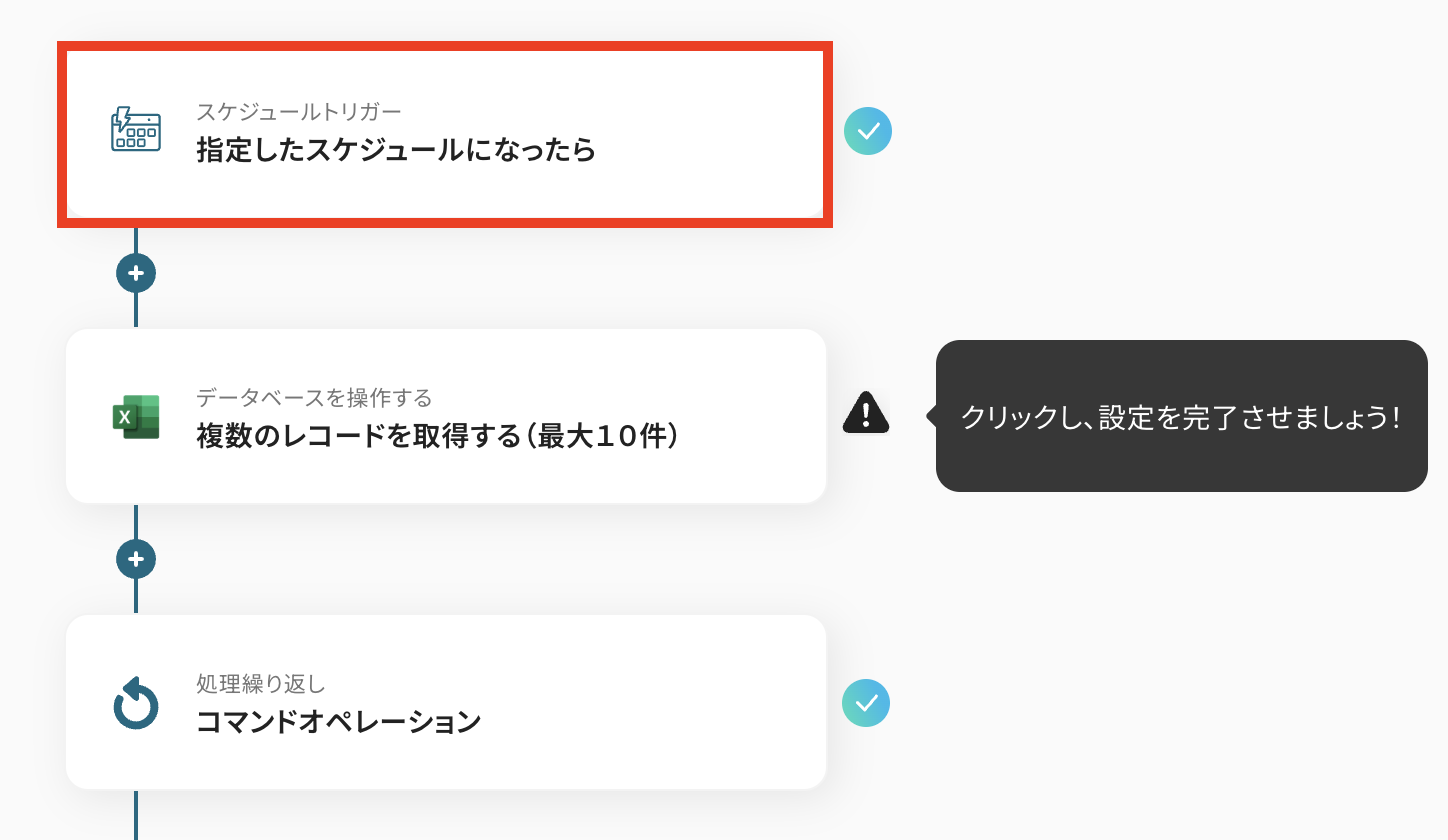Click the スケジュールトリガー subtitle label

tap(298, 111)
